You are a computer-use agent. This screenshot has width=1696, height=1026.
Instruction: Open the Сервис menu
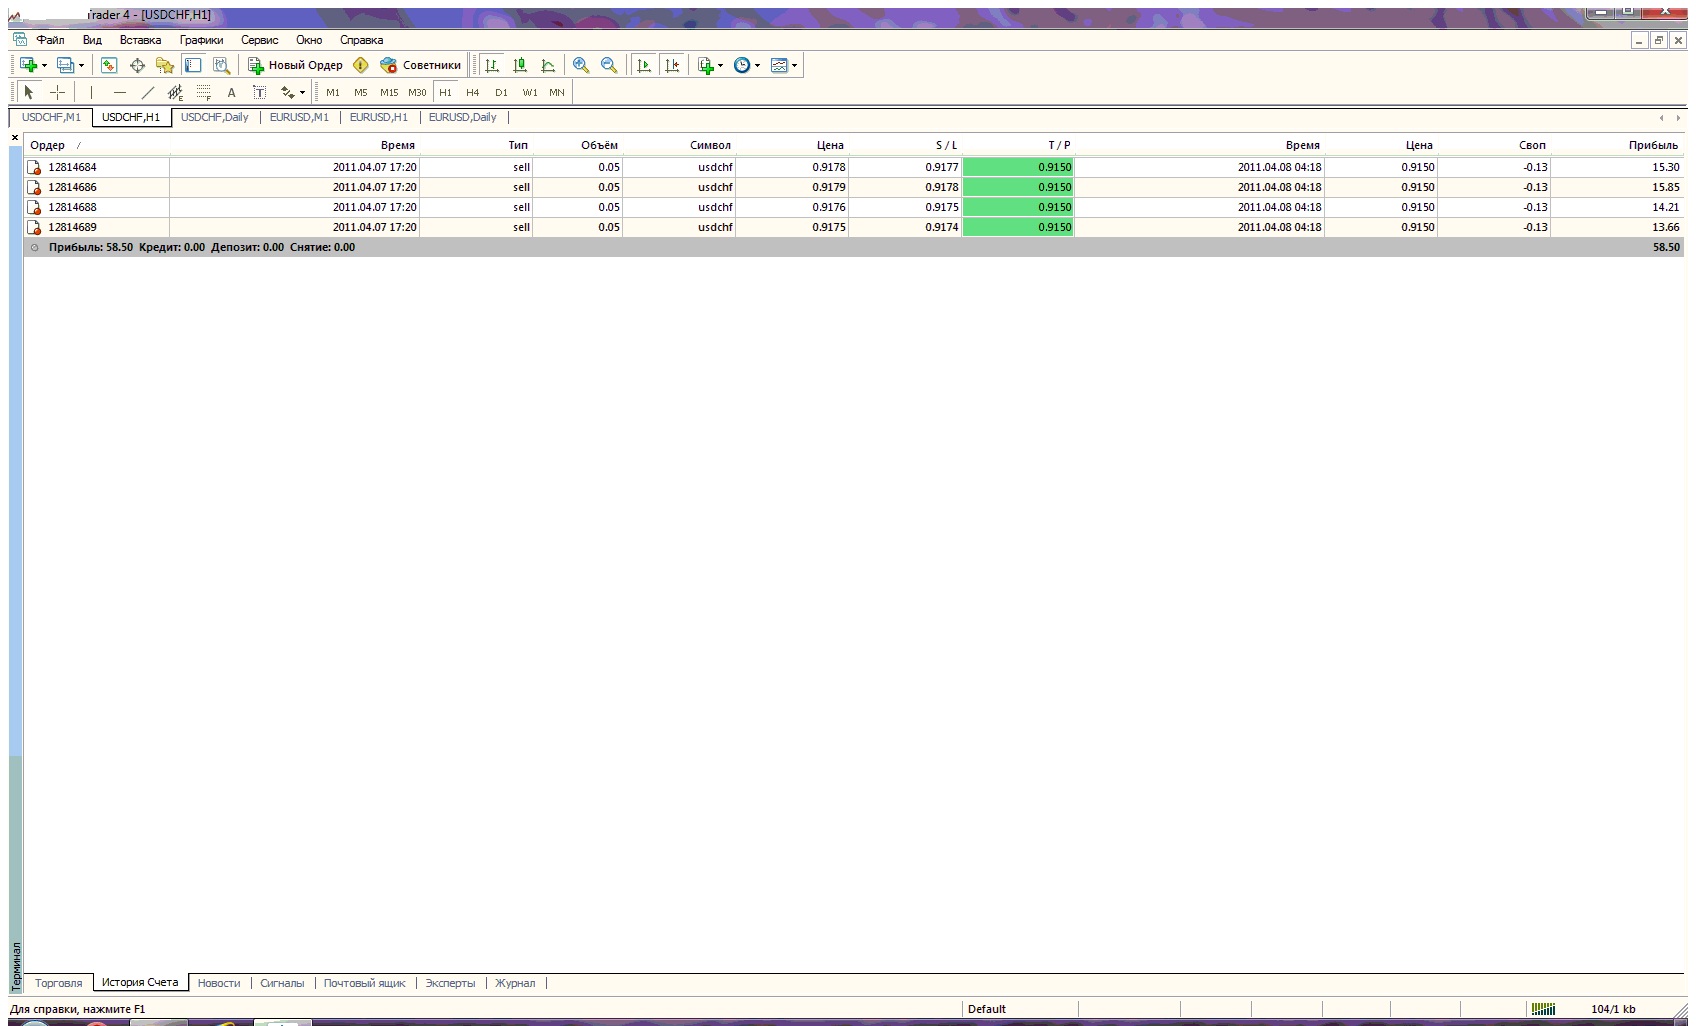tap(260, 40)
